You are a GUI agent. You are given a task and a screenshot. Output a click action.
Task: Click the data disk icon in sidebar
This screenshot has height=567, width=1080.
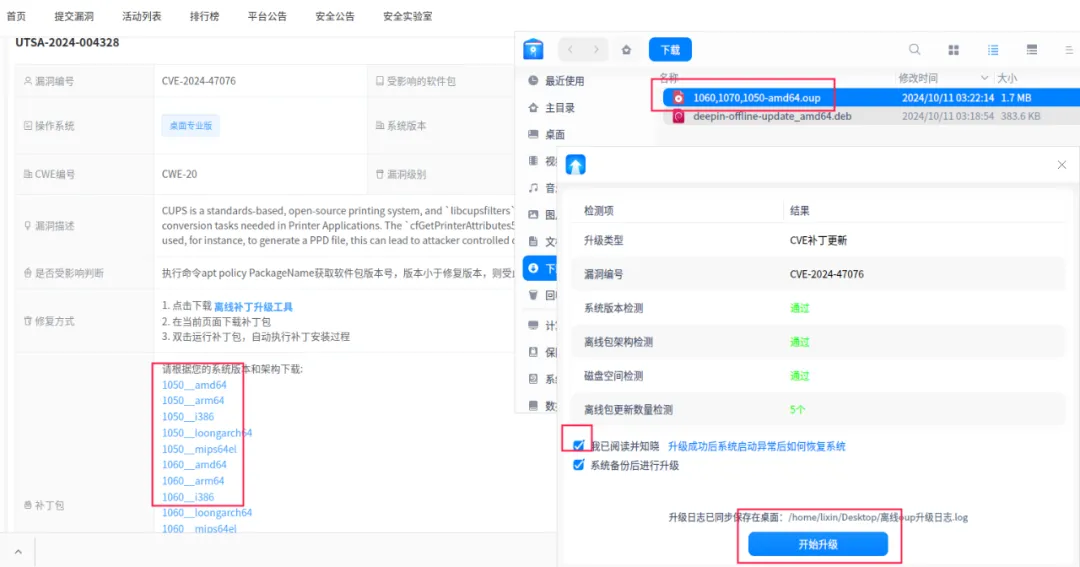(533, 406)
